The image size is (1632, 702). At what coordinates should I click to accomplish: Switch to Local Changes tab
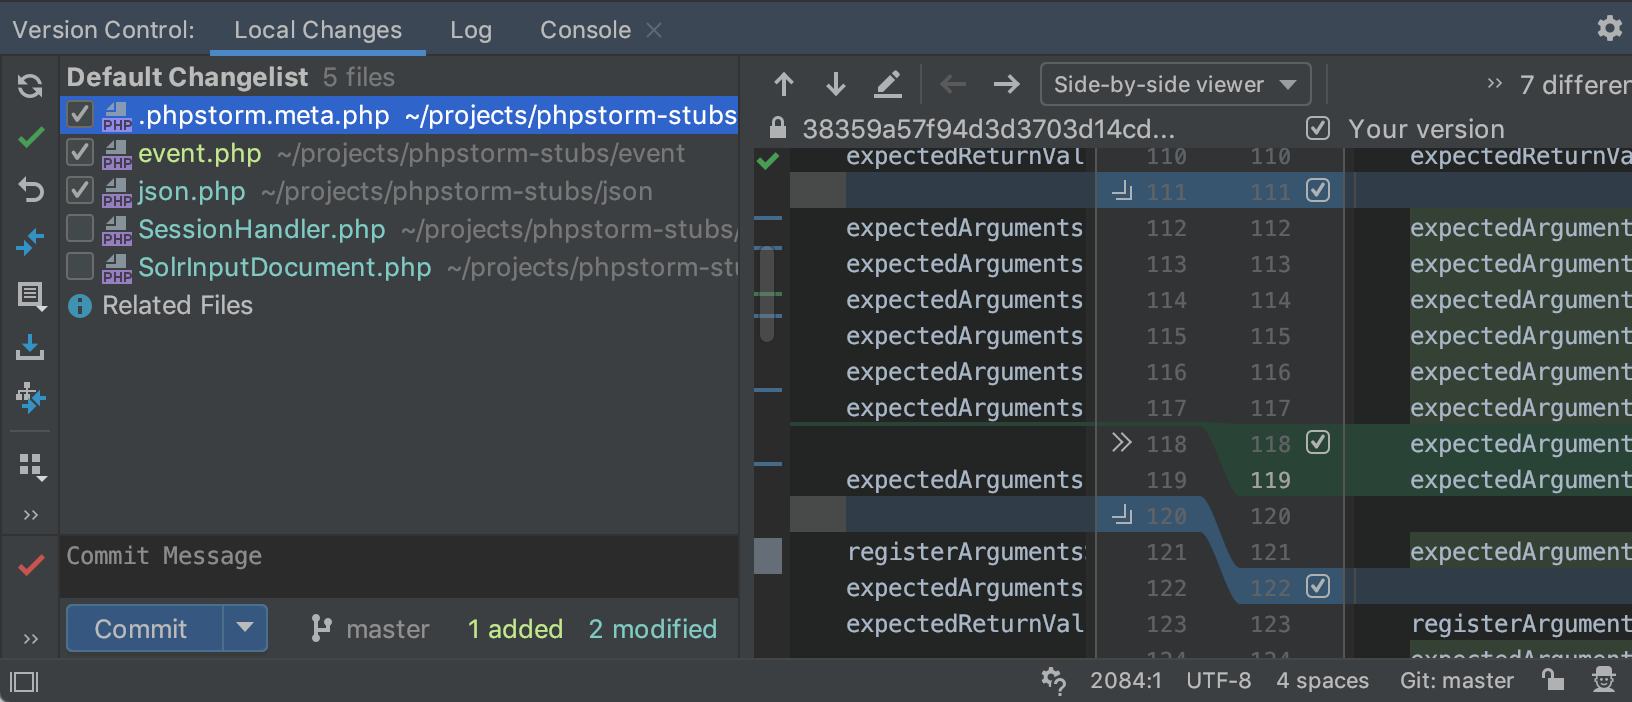click(318, 30)
